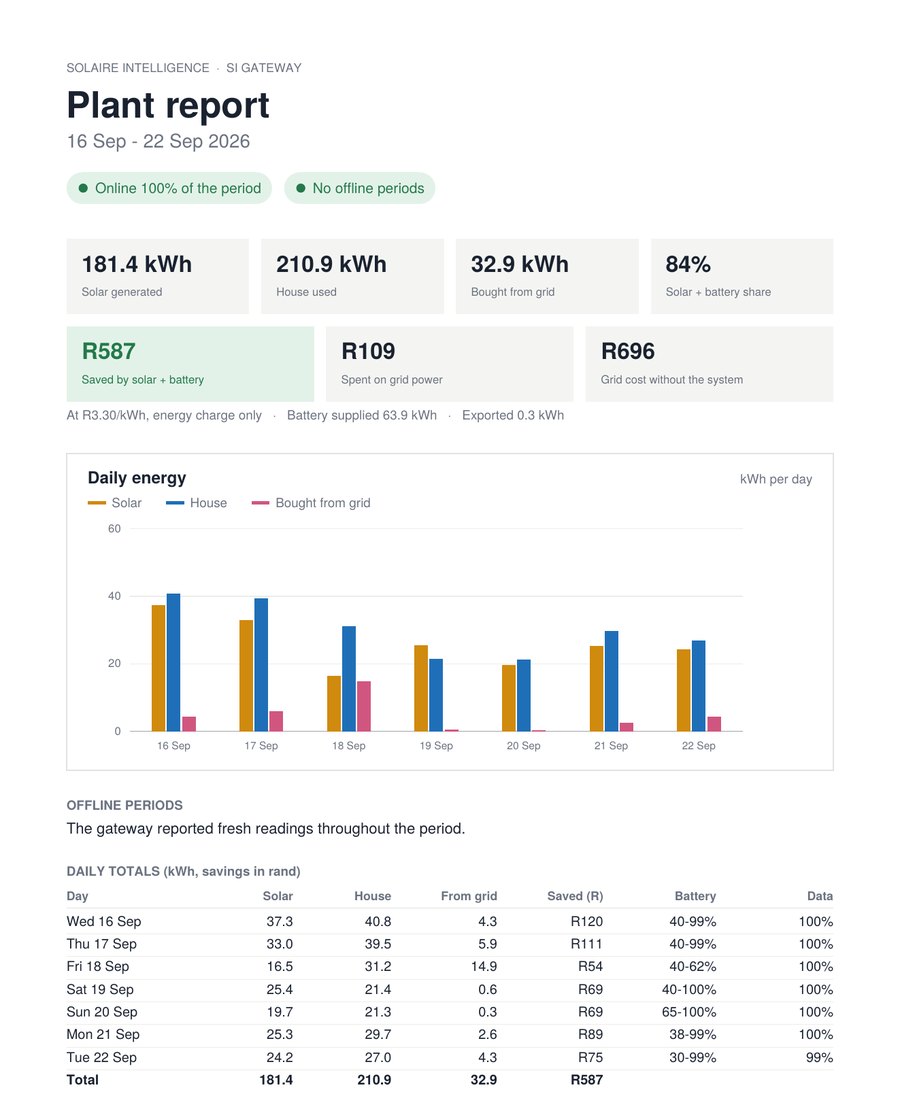Screen dimensions: 900x1094
Task: Select the Mon 21 Sep row label
Action: pyautogui.click(x=103, y=1035)
